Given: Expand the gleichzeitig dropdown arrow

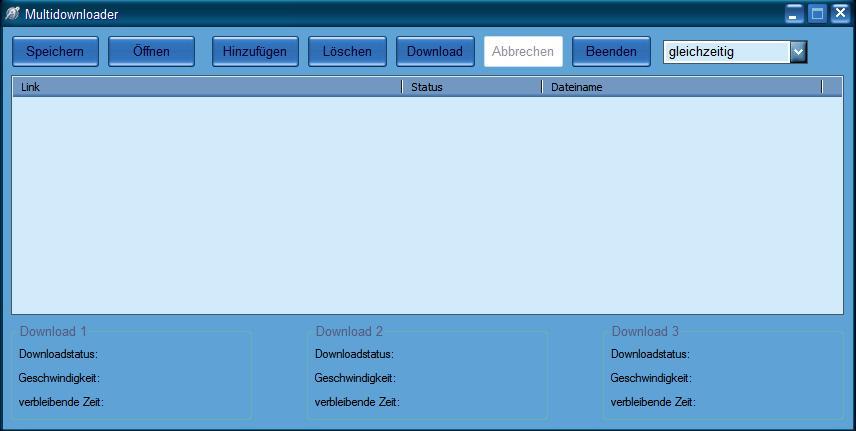Looking at the screenshot, I should coord(798,52).
